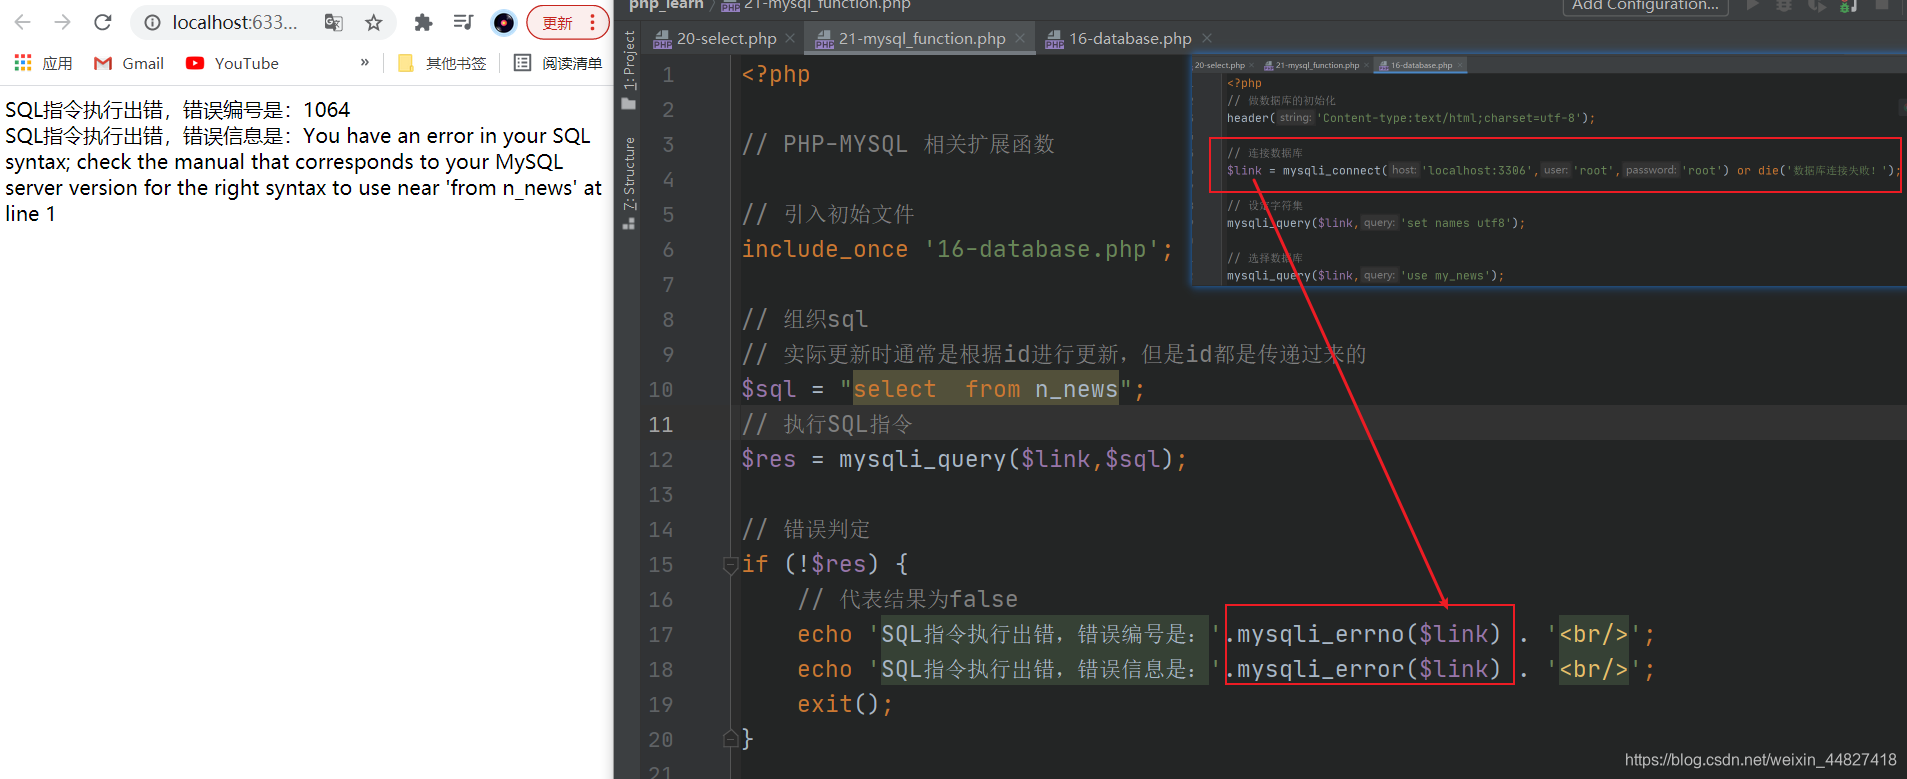1907x779 pixels.
Task: Open the 应用 apps shortcut
Action: (x=43, y=63)
